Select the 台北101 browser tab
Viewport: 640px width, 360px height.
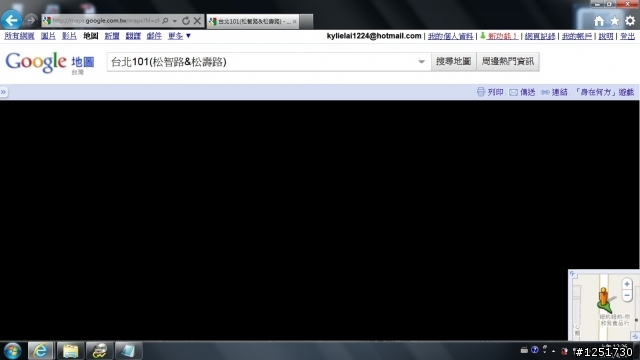pyautogui.click(x=253, y=21)
